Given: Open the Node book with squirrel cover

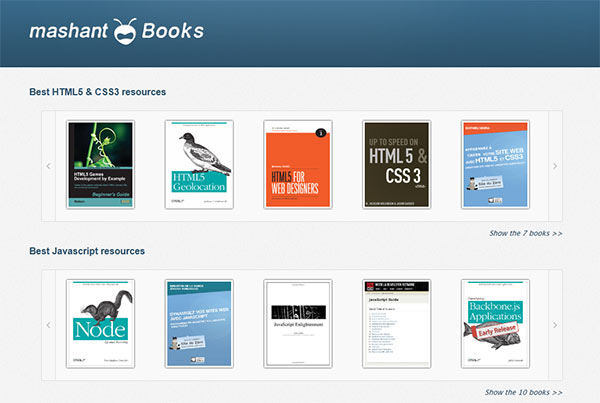Looking at the screenshot, I should (101, 324).
